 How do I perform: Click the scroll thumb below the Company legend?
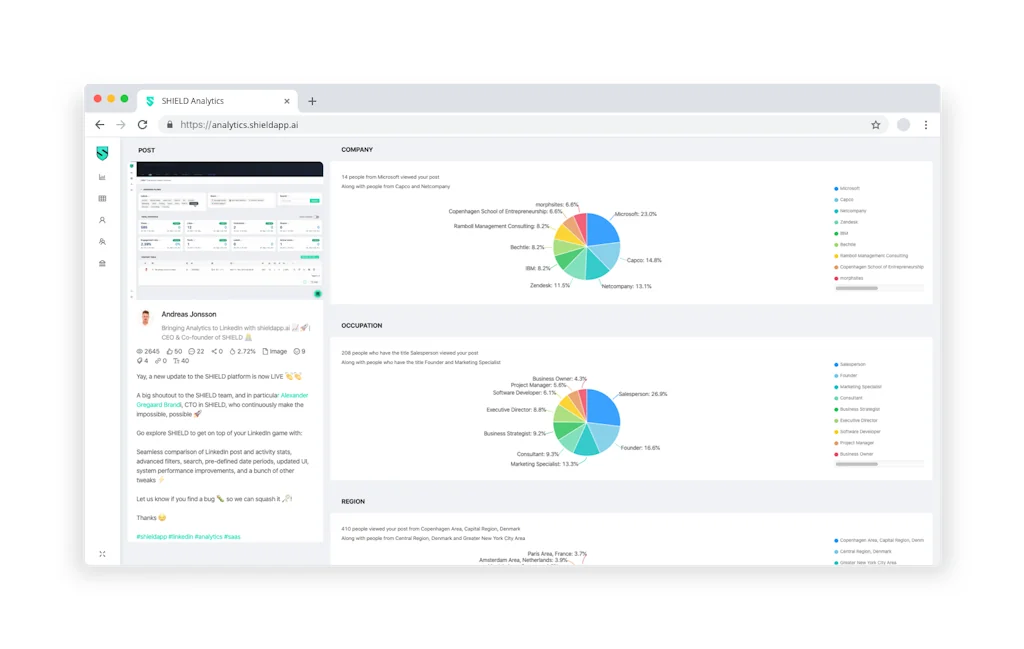(x=855, y=287)
